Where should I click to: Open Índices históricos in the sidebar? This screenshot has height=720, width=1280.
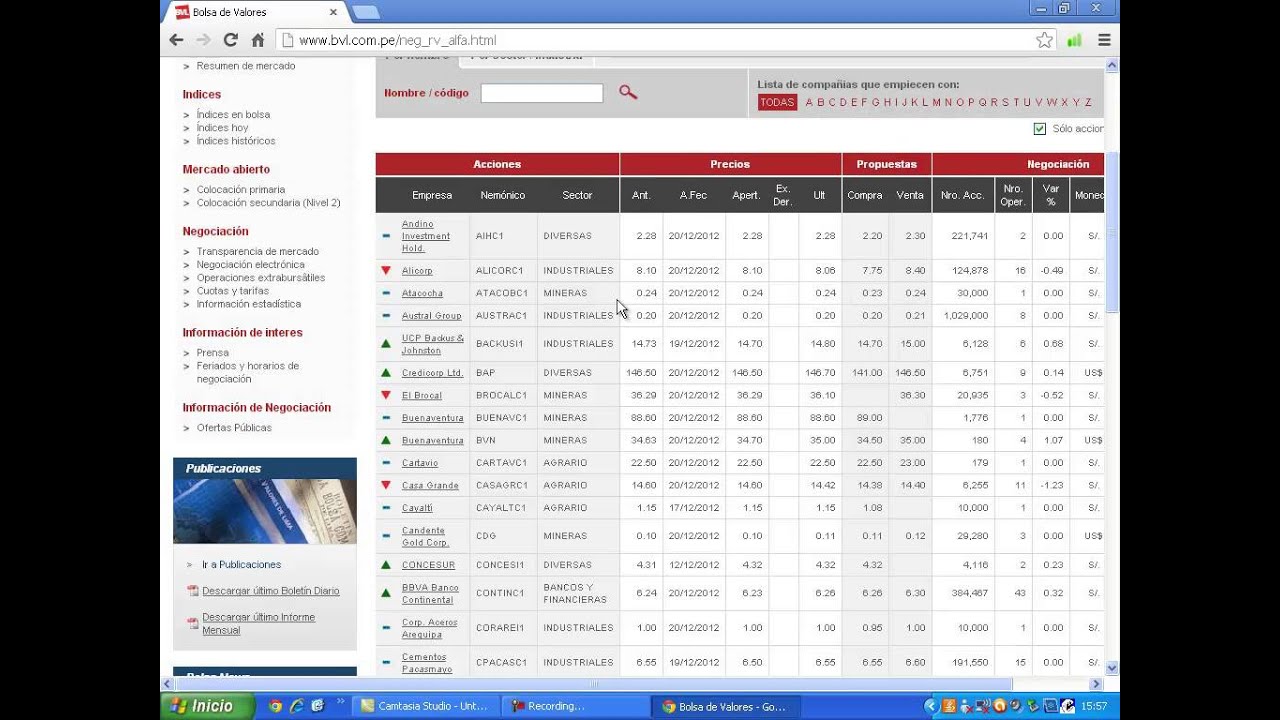(x=236, y=141)
